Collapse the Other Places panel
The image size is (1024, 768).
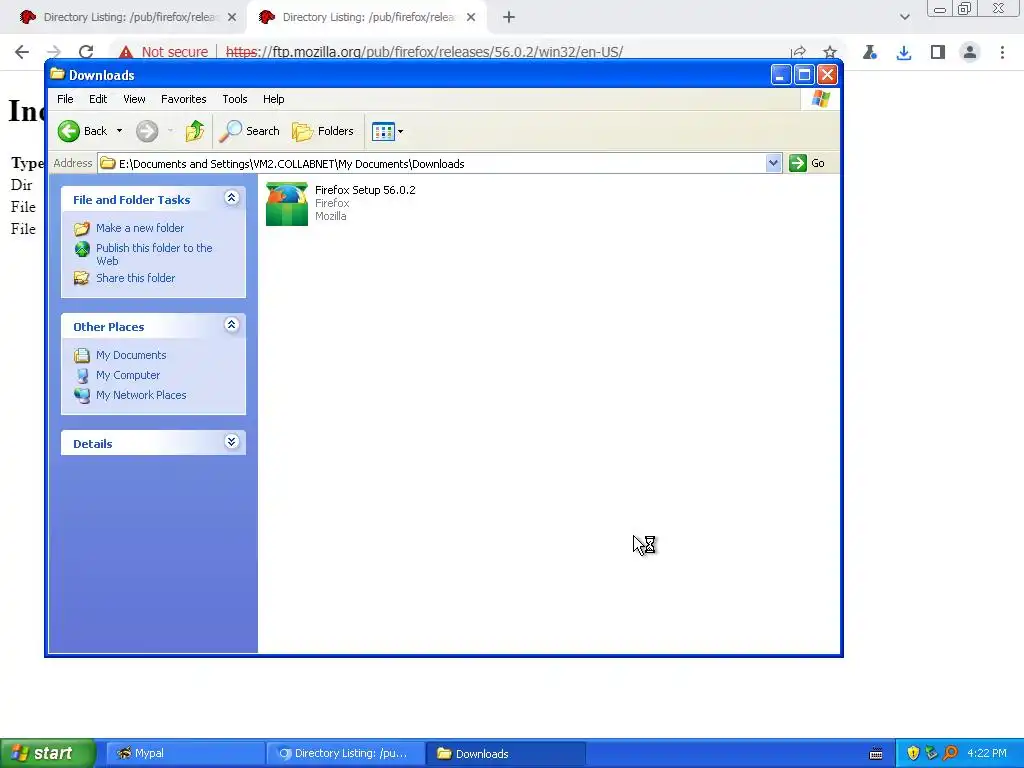[231, 325]
